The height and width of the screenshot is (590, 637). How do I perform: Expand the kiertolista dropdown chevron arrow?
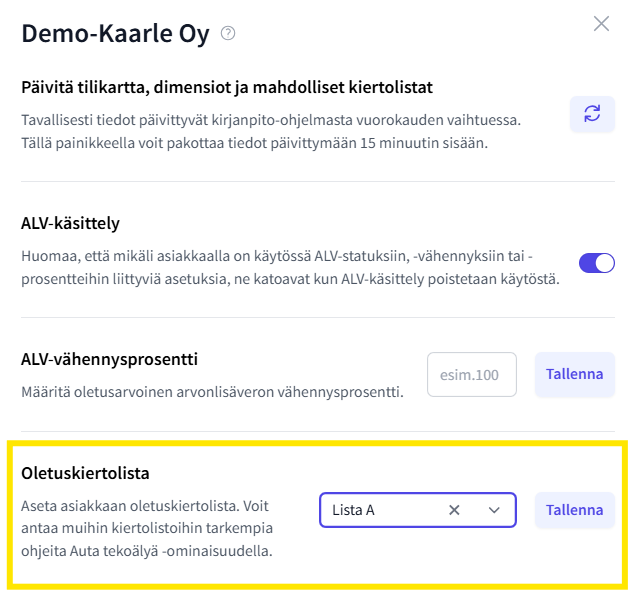click(494, 510)
